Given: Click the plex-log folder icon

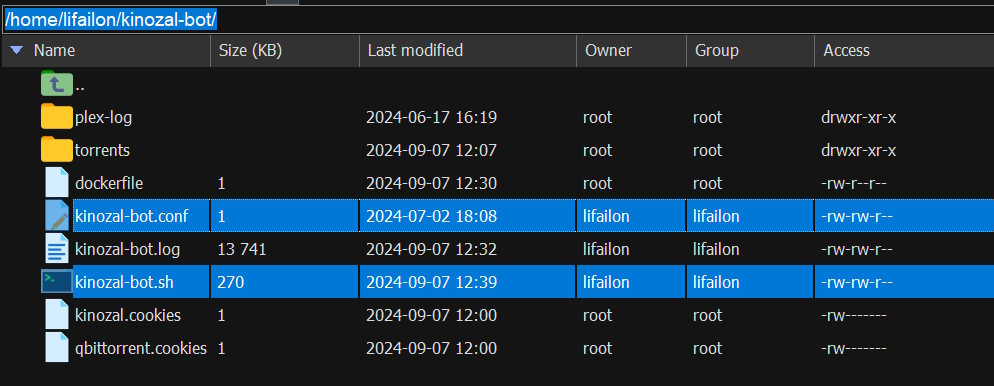Looking at the screenshot, I should point(57,117).
